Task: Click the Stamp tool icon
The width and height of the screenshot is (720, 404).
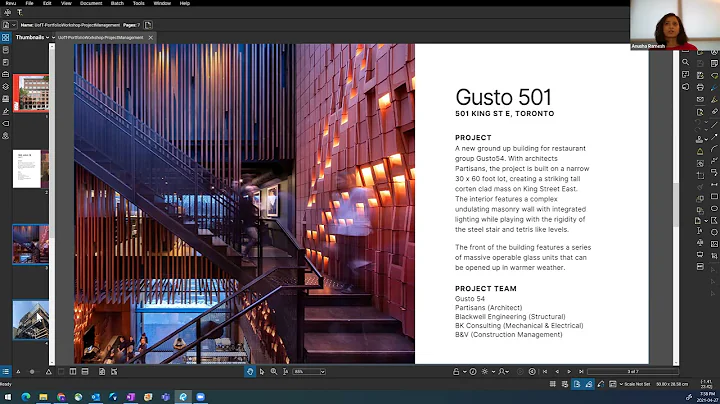Action: click(x=699, y=139)
